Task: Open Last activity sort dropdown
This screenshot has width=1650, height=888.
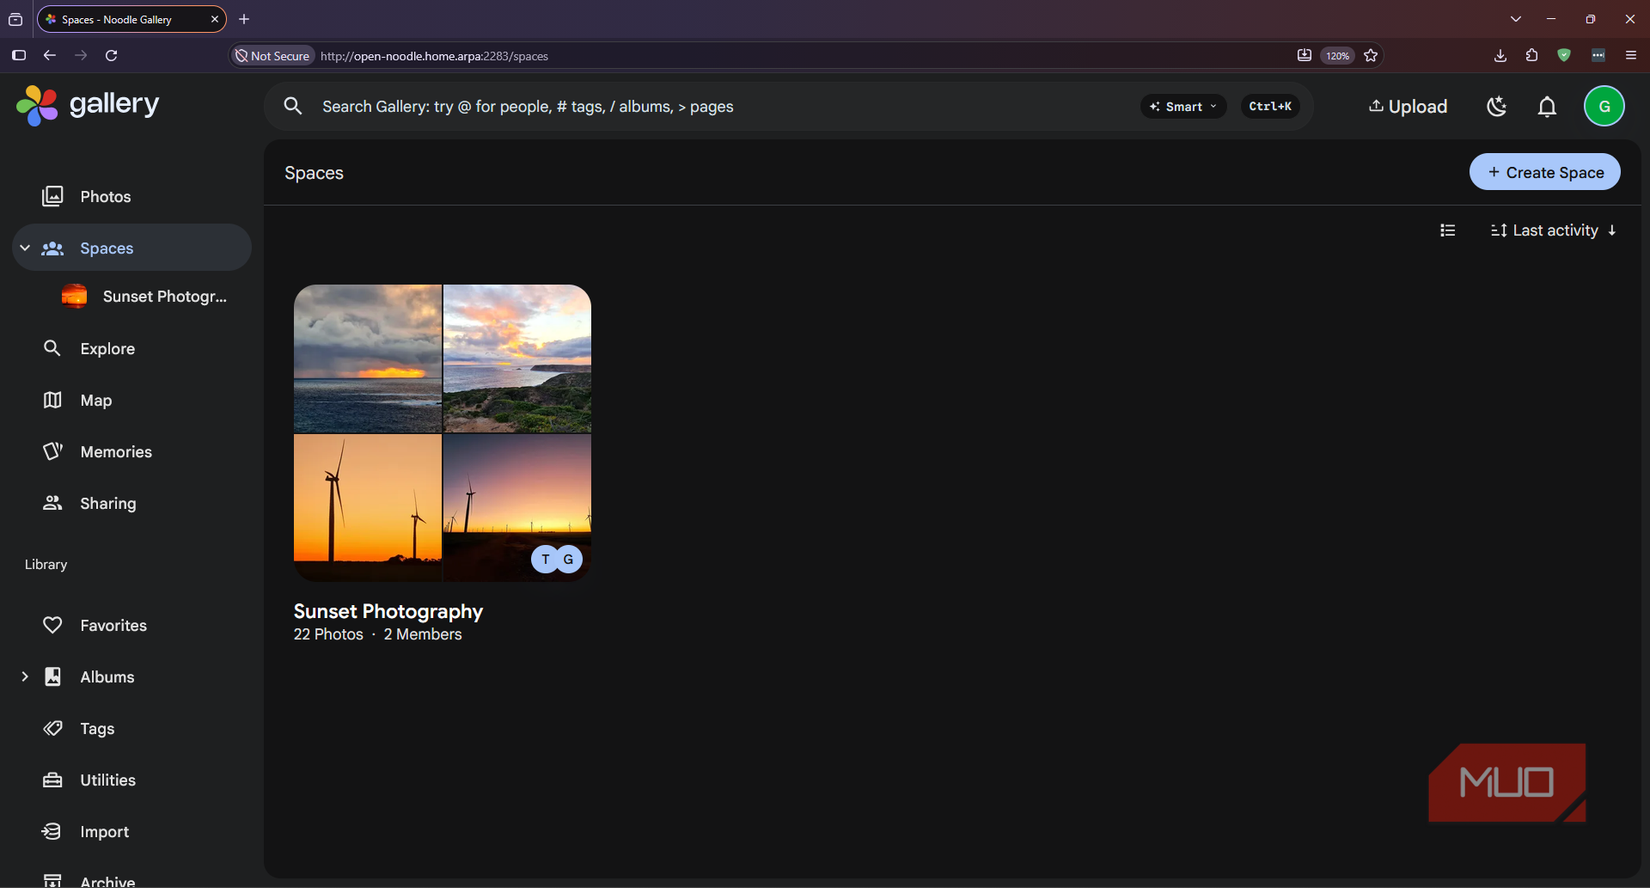Action: [x=1554, y=230]
